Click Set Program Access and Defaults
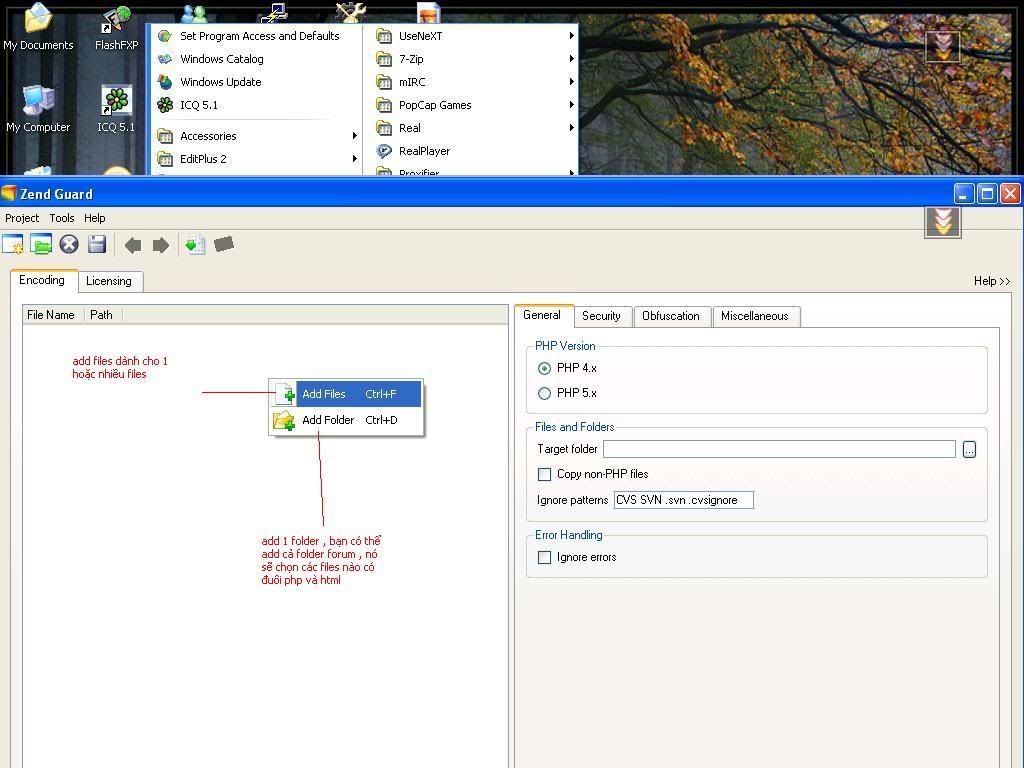 [x=256, y=36]
